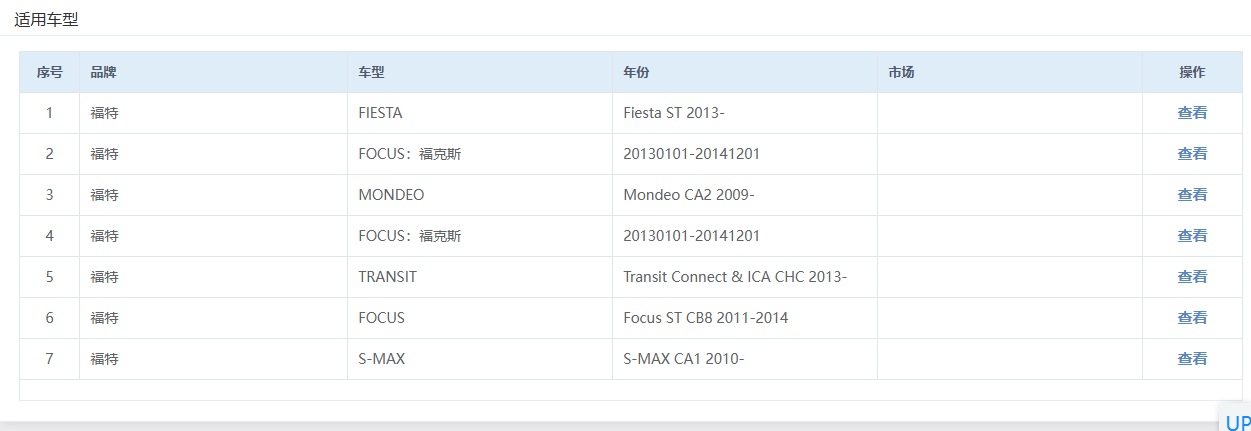Open 查看 for Focus ST CB8 row
The width and height of the screenshot is (1251, 431).
[x=1192, y=318]
